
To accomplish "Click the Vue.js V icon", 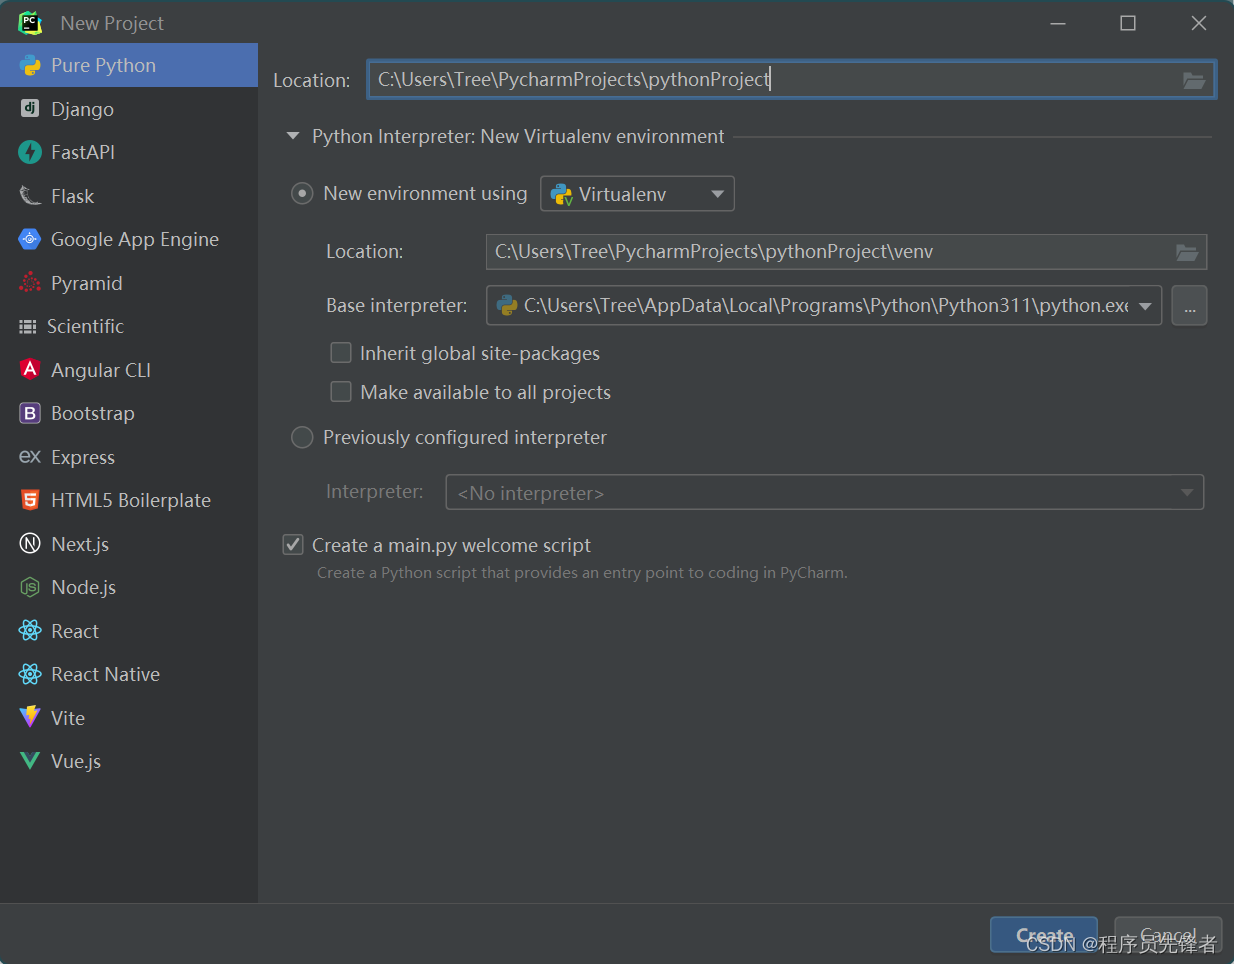I will (30, 761).
